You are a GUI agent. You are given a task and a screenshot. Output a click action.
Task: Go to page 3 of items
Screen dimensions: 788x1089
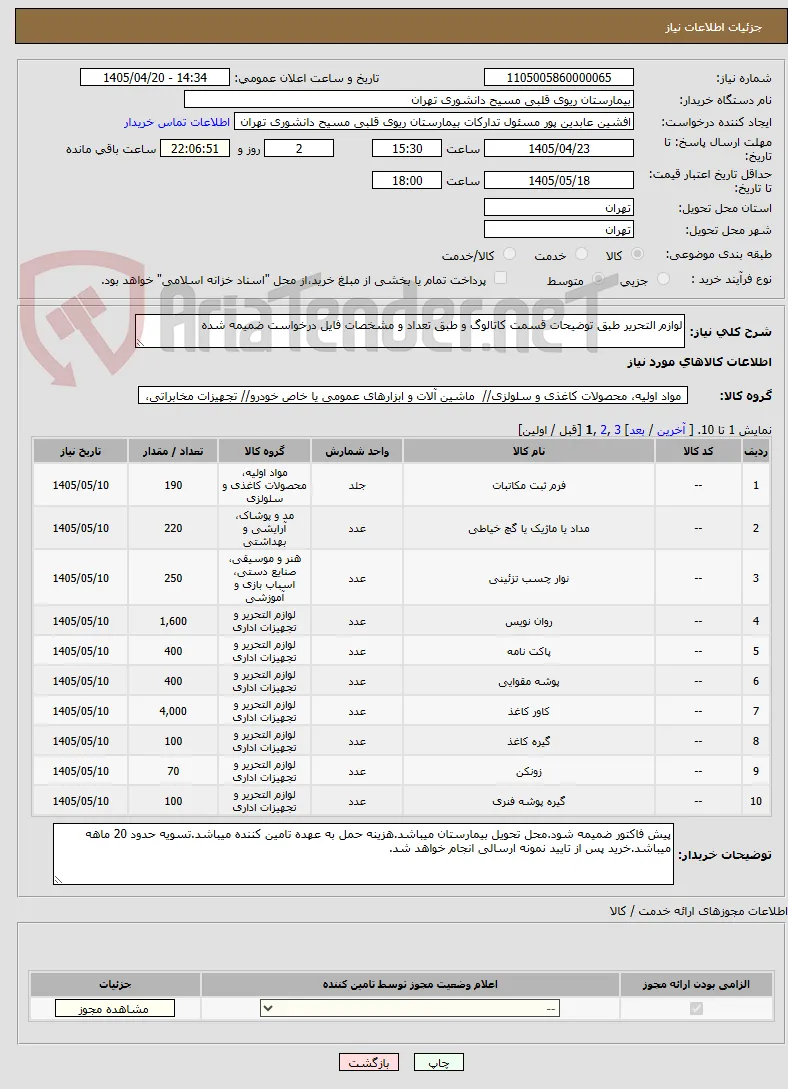[617, 430]
